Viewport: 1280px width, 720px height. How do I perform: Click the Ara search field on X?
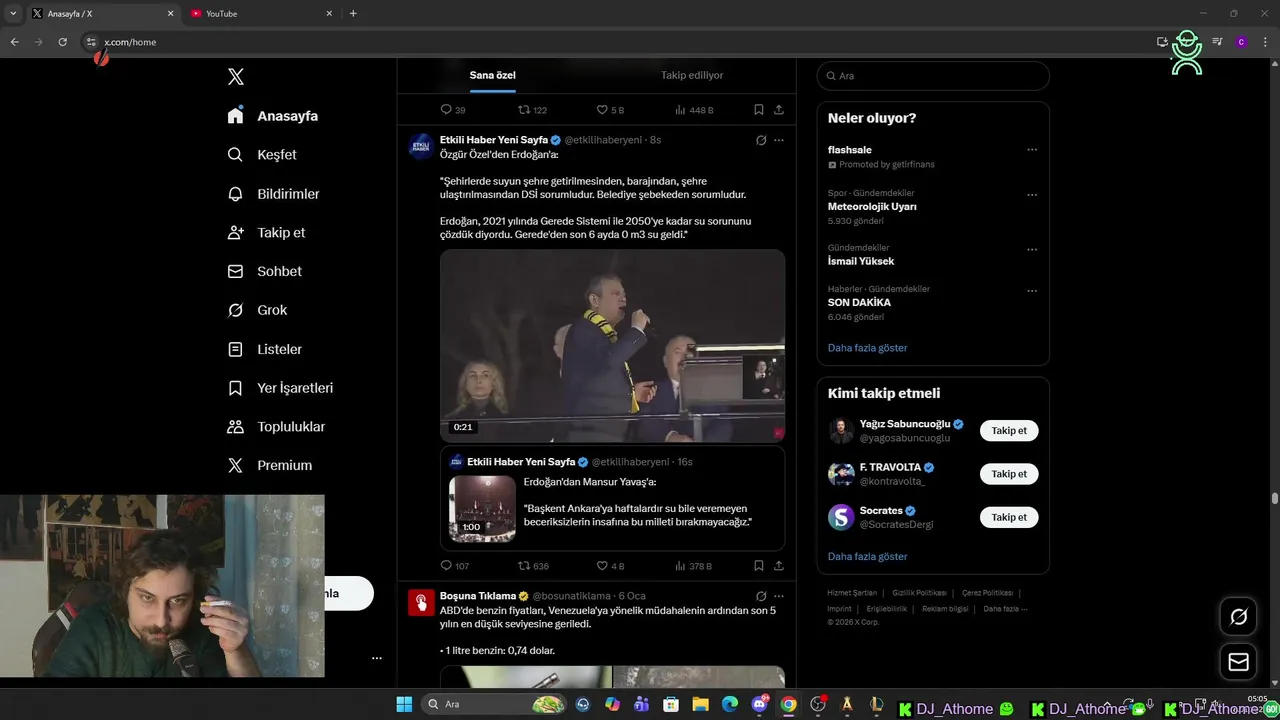point(934,76)
